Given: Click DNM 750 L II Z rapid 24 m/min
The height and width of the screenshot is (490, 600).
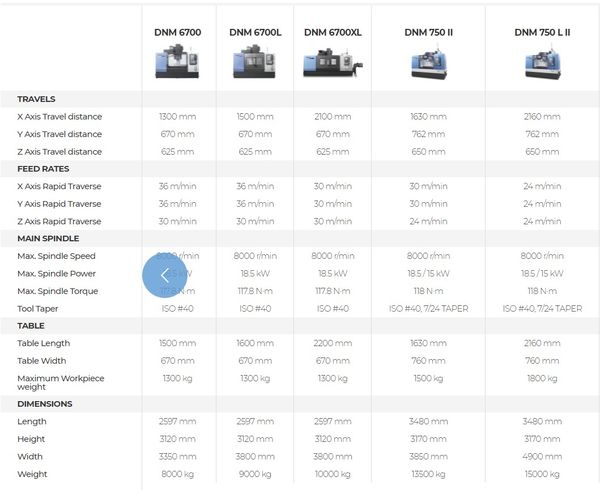Looking at the screenshot, I should point(542,221).
